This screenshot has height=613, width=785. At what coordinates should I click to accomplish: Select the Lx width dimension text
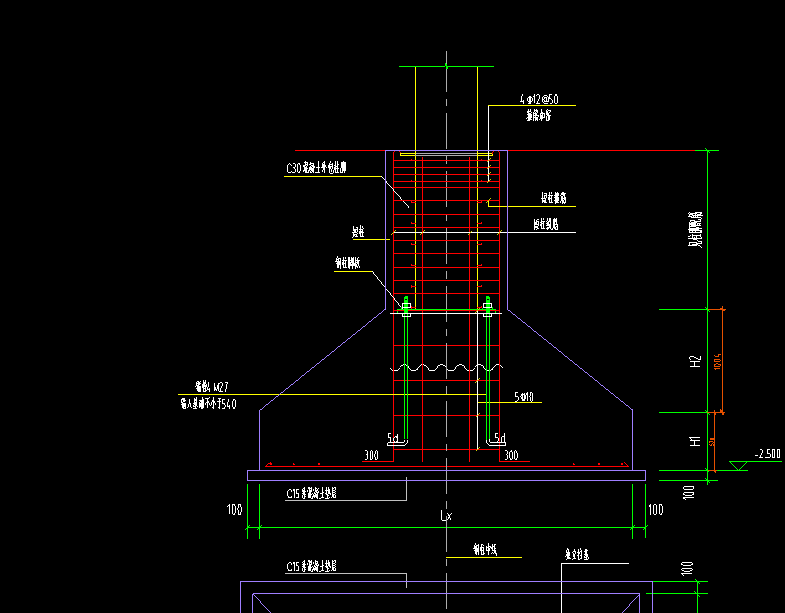point(446,515)
